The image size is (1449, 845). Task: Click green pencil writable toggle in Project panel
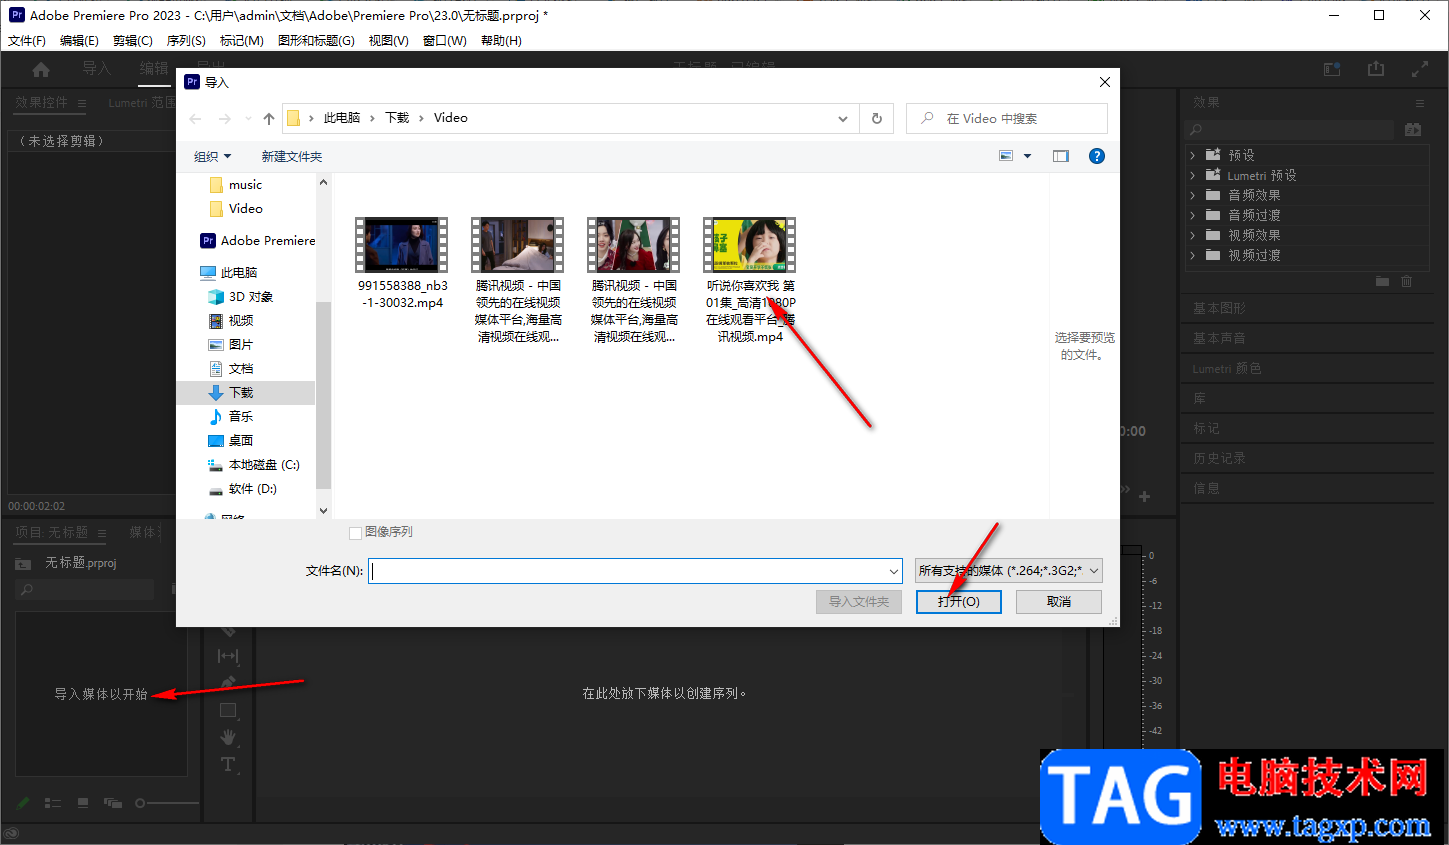coord(23,803)
